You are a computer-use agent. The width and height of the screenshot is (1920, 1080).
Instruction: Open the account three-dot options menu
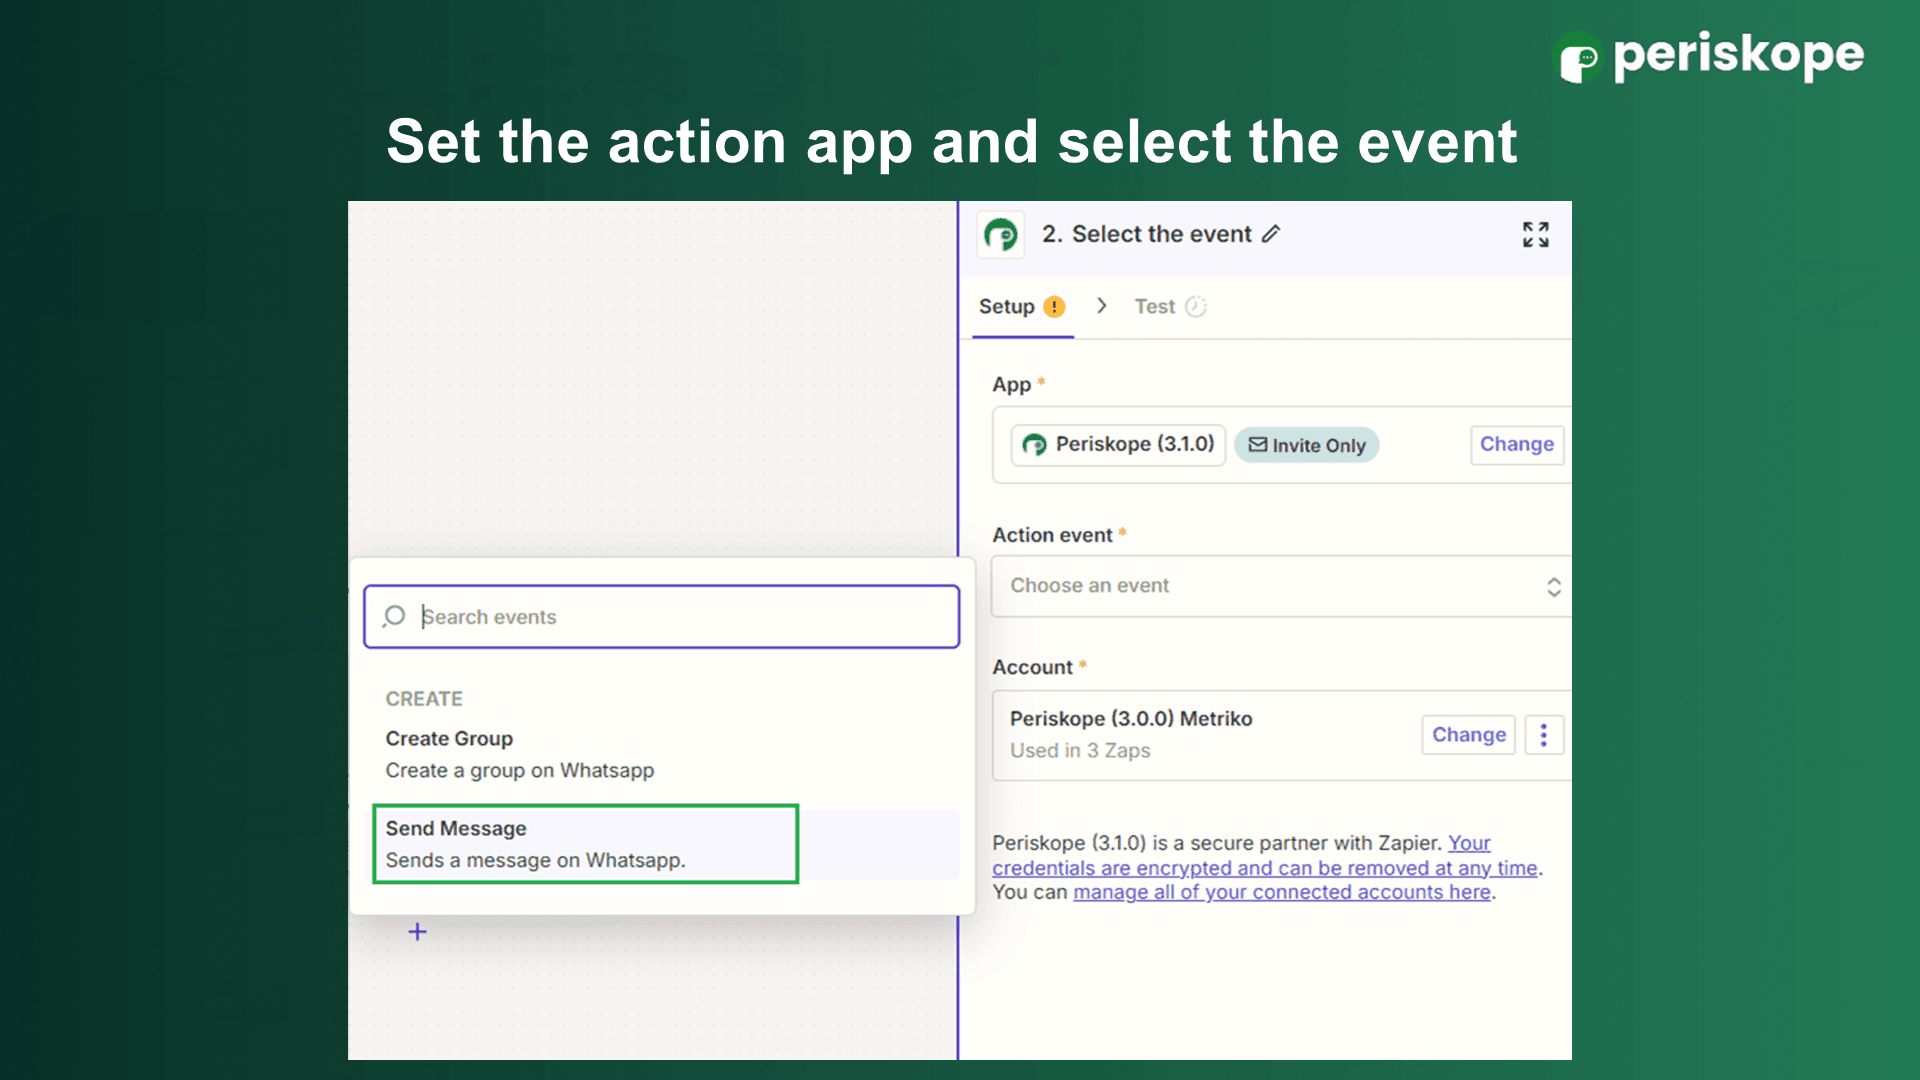coord(1543,735)
